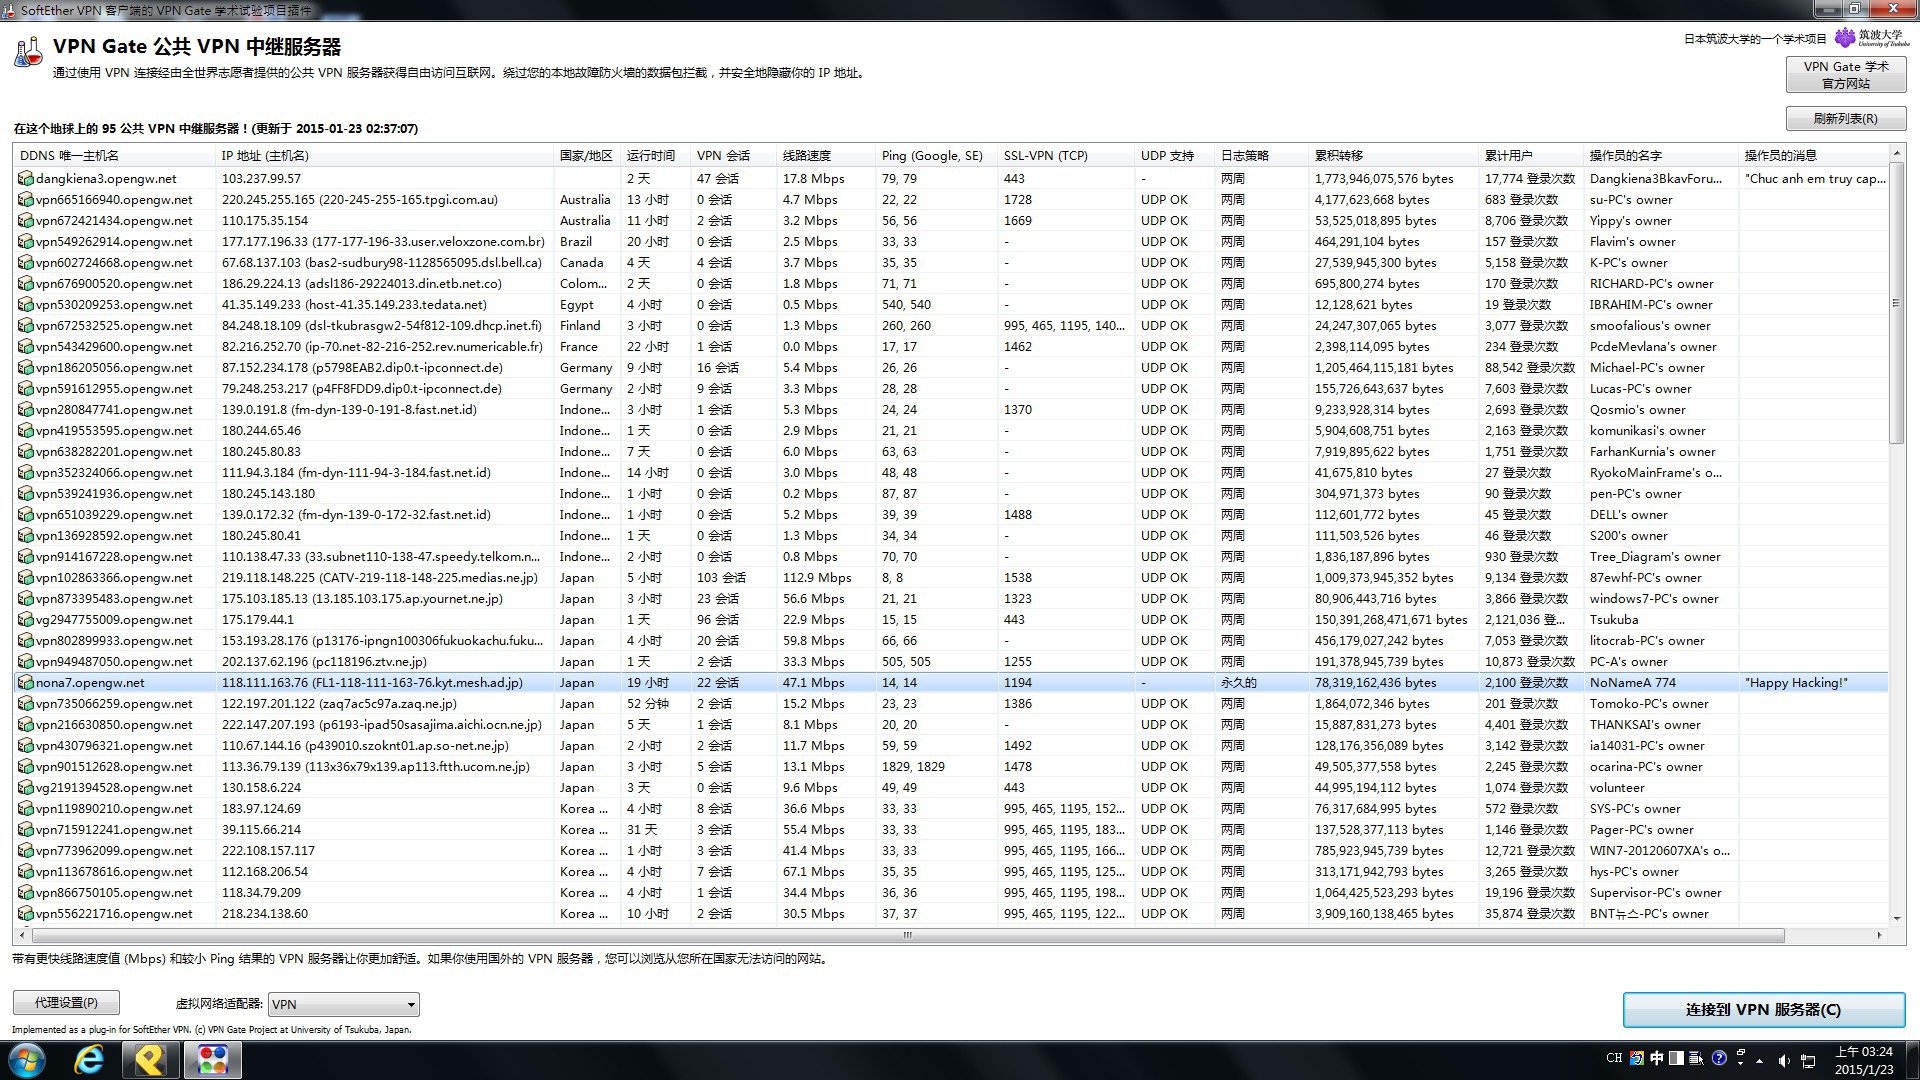
Task: Sort by Ping (Google, SE) column header
Action: click(x=937, y=156)
